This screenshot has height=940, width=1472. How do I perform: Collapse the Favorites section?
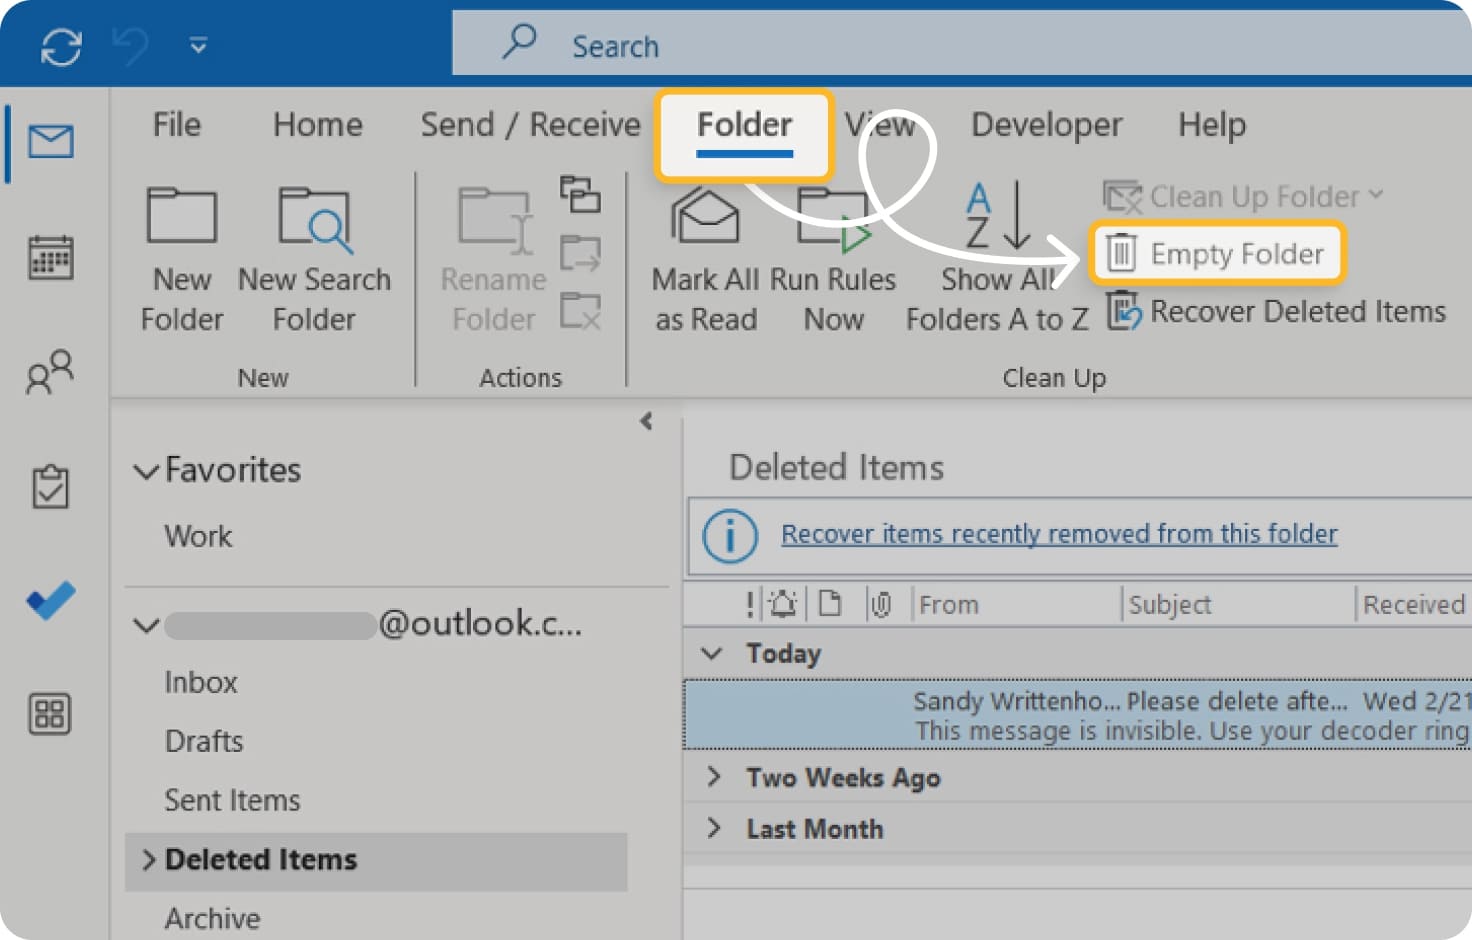[x=147, y=471]
